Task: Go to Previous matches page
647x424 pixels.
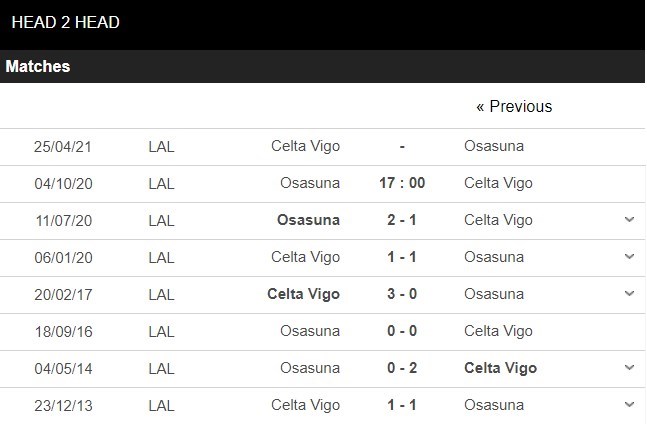Action: (x=514, y=106)
